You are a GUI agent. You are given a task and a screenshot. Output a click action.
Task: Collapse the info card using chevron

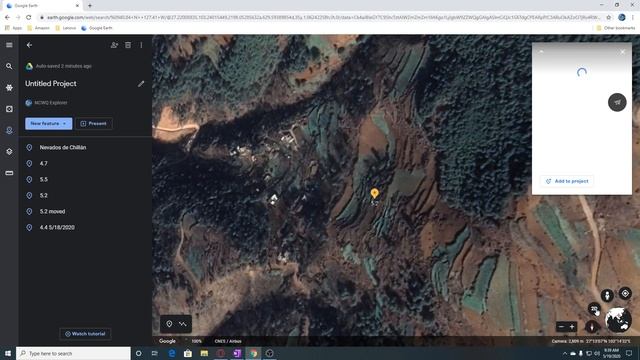pos(541,52)
